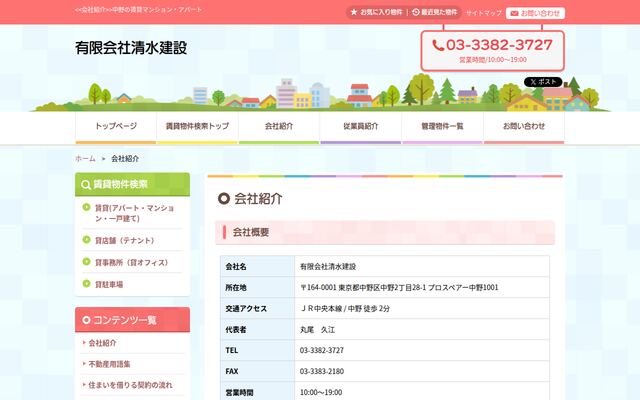
Task: Click the 有限会社清水建設 table cell
Action: click(422, 267)
